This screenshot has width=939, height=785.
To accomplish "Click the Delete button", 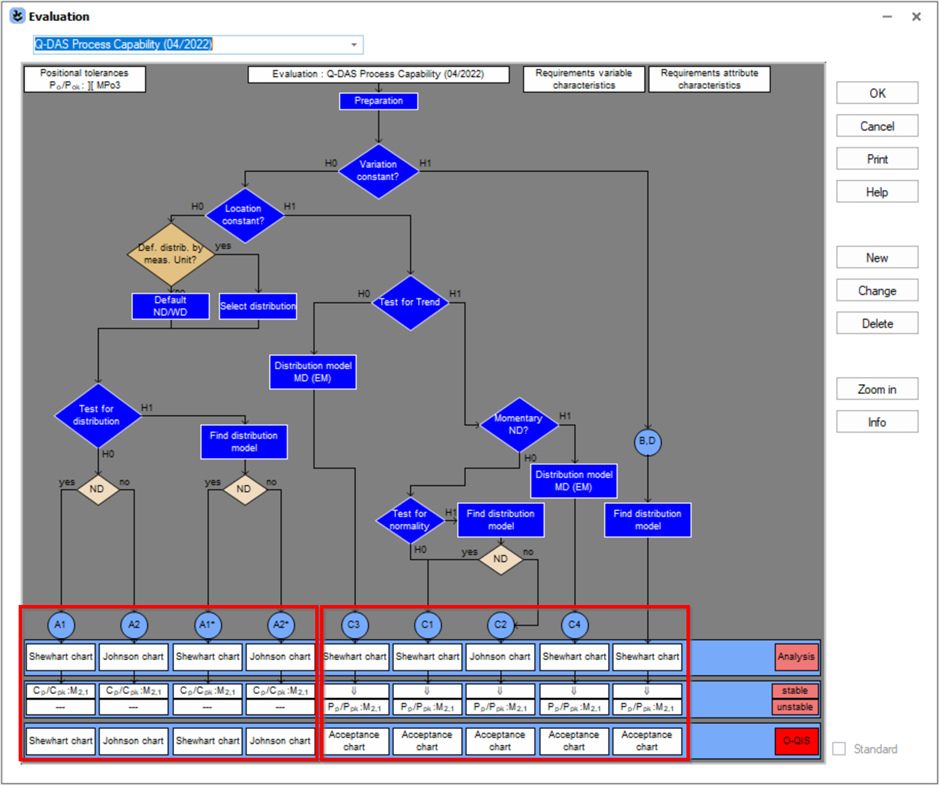I will [877, 324].
